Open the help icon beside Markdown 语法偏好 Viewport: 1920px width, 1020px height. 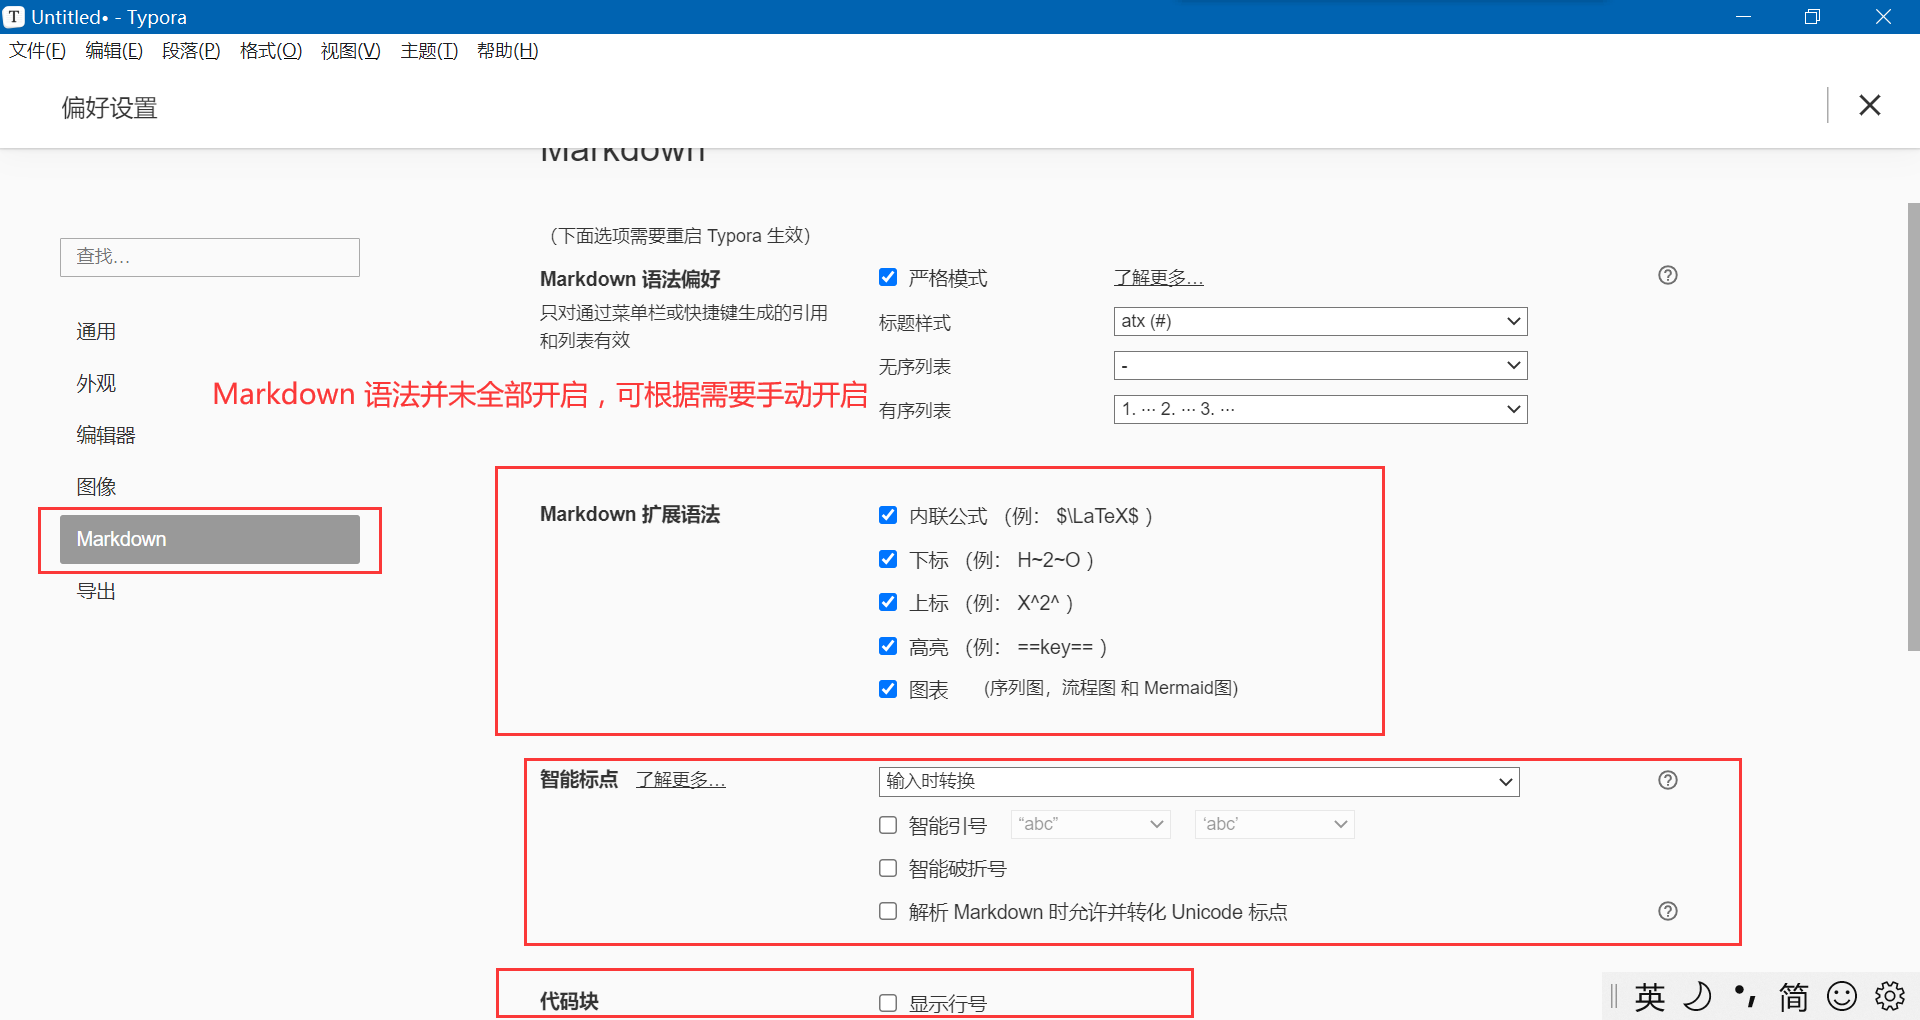click(x=1667, y=275)
